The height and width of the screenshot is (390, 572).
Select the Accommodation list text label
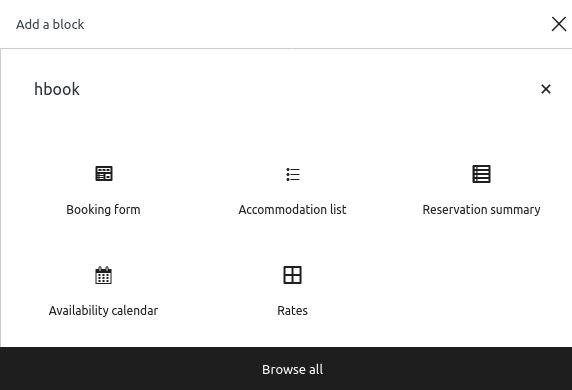tap(292, 209)
